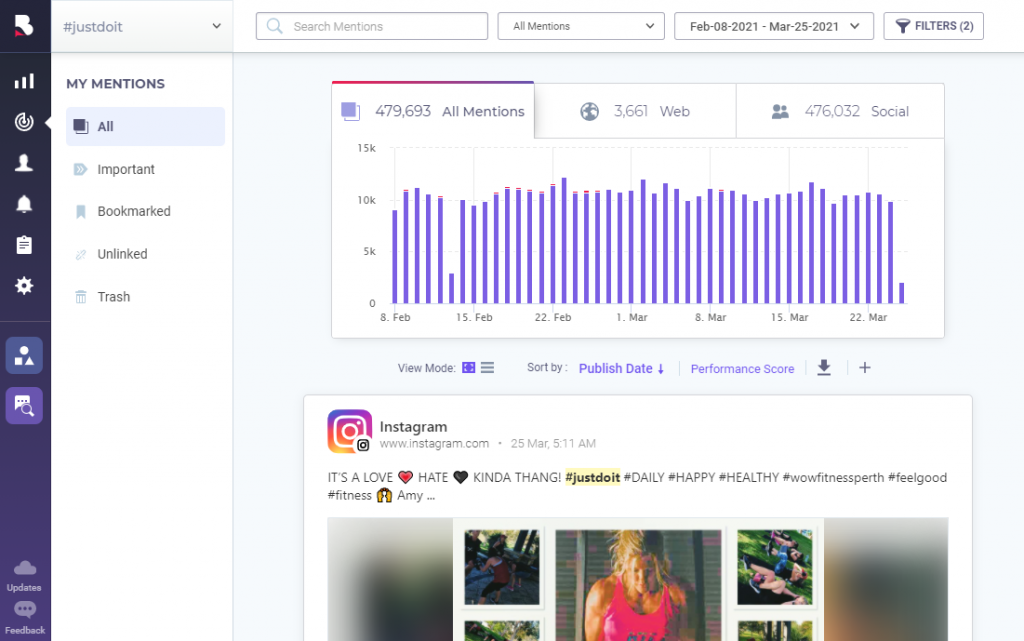This screenshot has width=1024, height=641.
Task: Open the #justdoit project dropdown
Action: click(140, 25)
